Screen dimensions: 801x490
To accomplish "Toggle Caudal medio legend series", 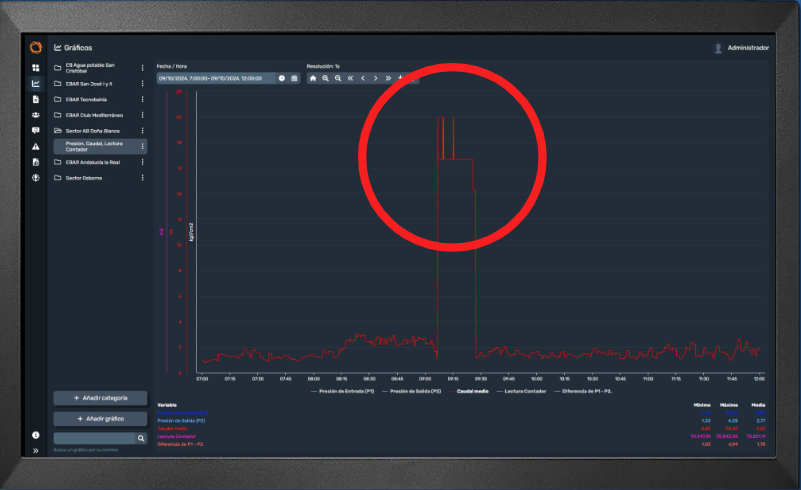I will (469, 391).
